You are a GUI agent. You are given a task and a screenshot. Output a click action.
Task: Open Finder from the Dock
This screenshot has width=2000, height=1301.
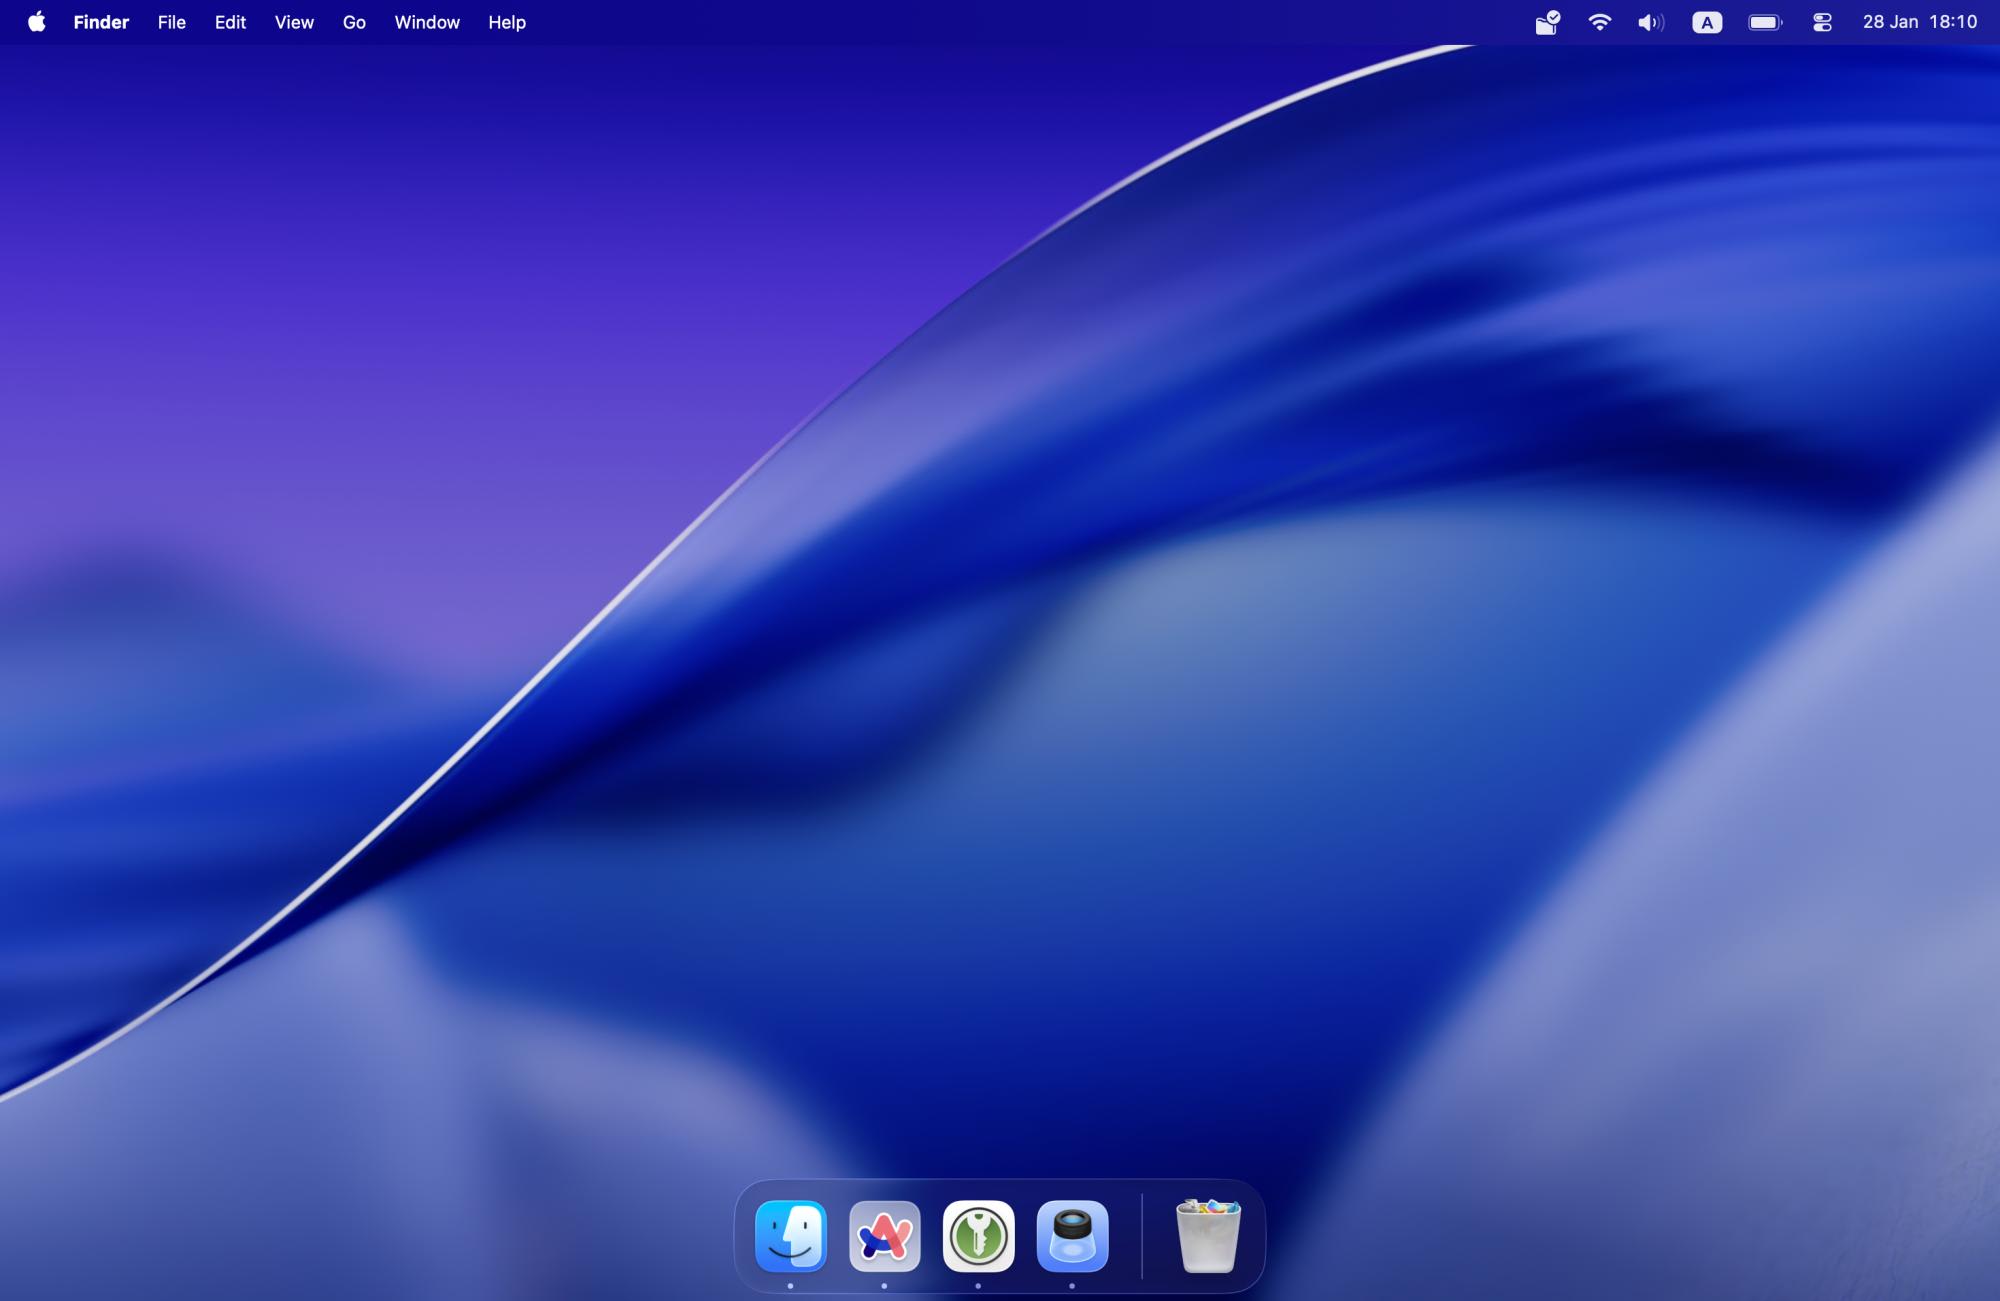790,1236
